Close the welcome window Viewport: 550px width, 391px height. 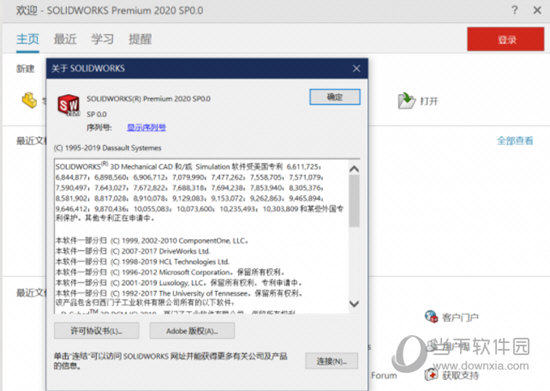click(x=537, y=10)
